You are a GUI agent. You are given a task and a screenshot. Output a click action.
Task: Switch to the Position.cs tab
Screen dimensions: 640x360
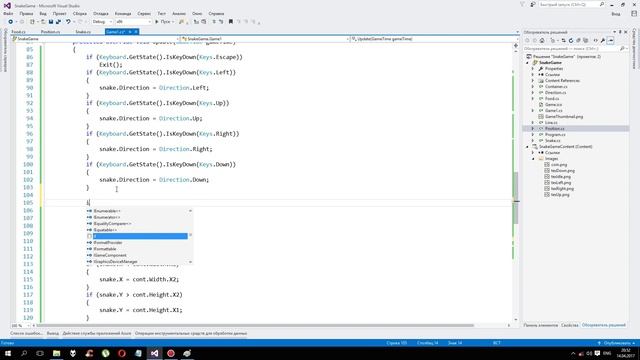(51, 32)
